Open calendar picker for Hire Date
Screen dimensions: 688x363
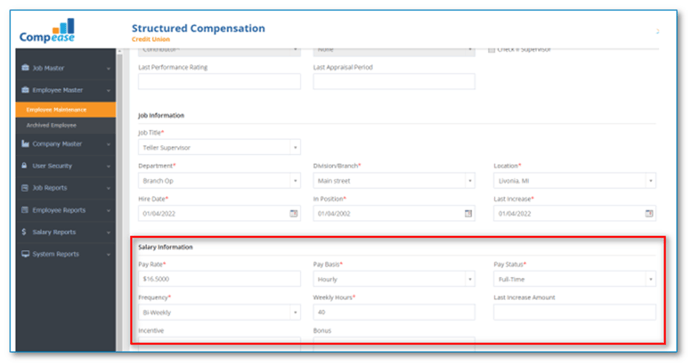294,213
